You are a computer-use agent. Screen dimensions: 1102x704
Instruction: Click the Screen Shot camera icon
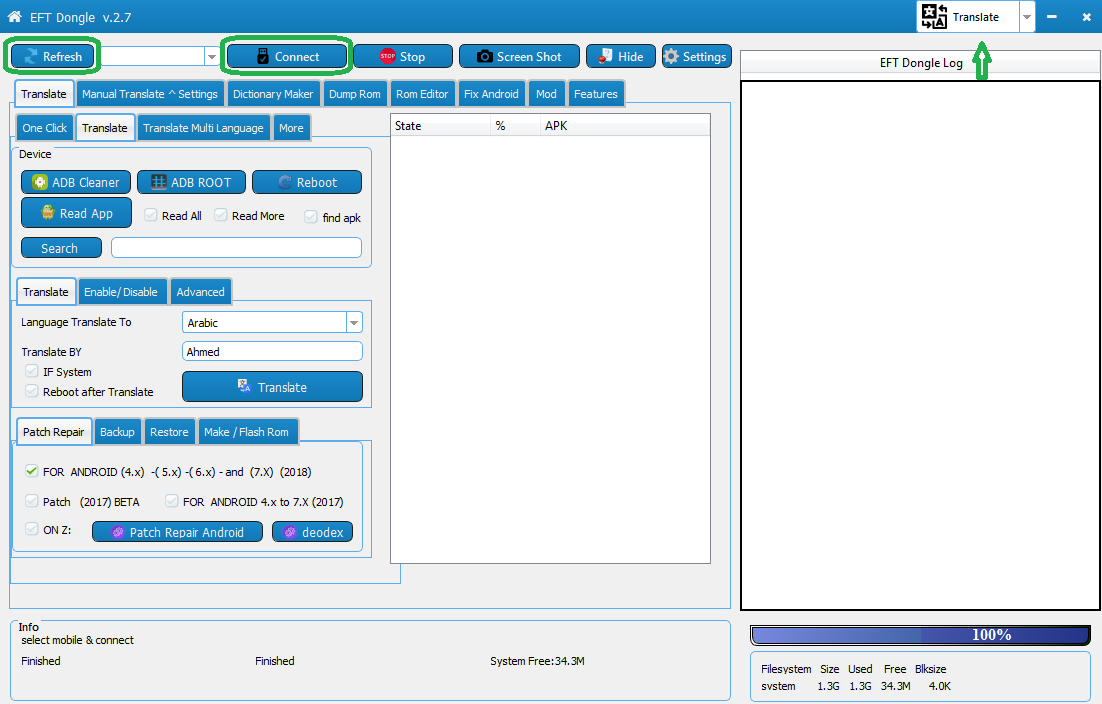[x=485, y=56]
